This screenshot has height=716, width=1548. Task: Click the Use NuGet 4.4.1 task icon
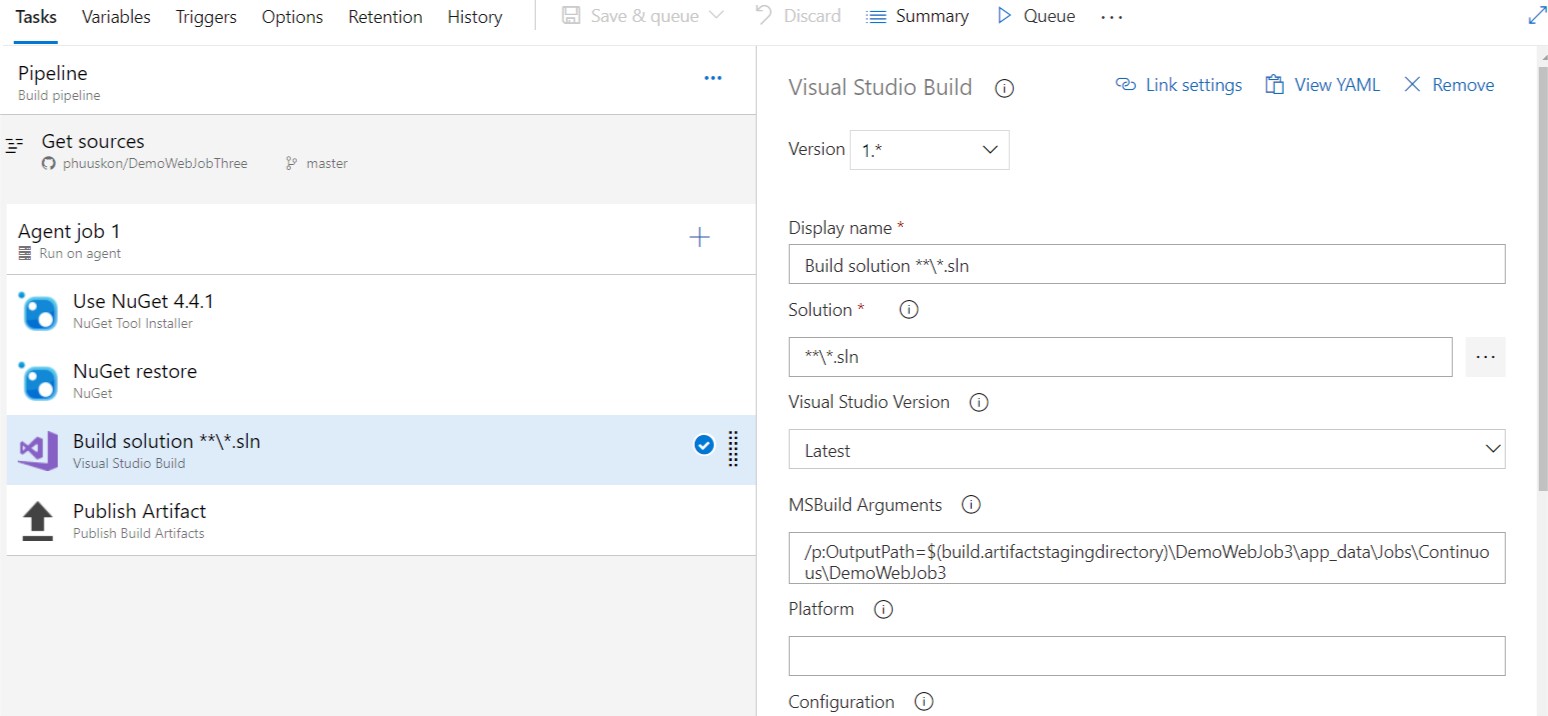coord(39,311)
